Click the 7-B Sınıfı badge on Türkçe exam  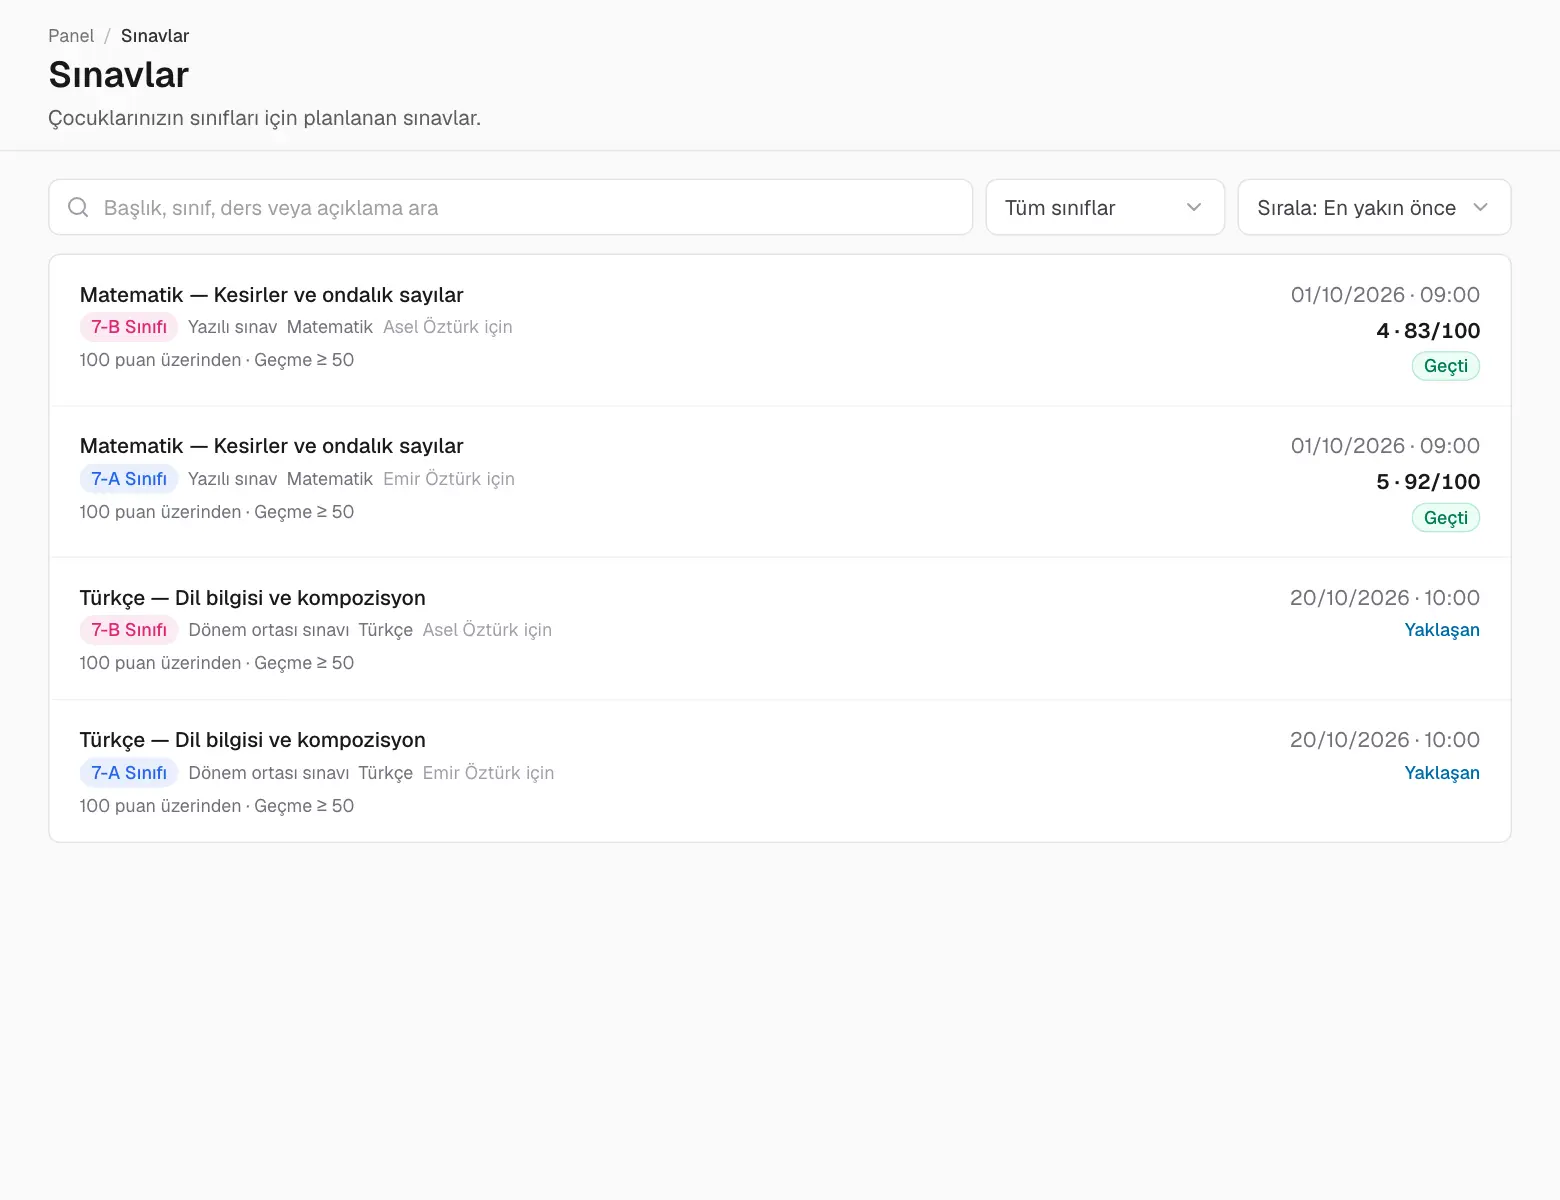click(129, 630)
